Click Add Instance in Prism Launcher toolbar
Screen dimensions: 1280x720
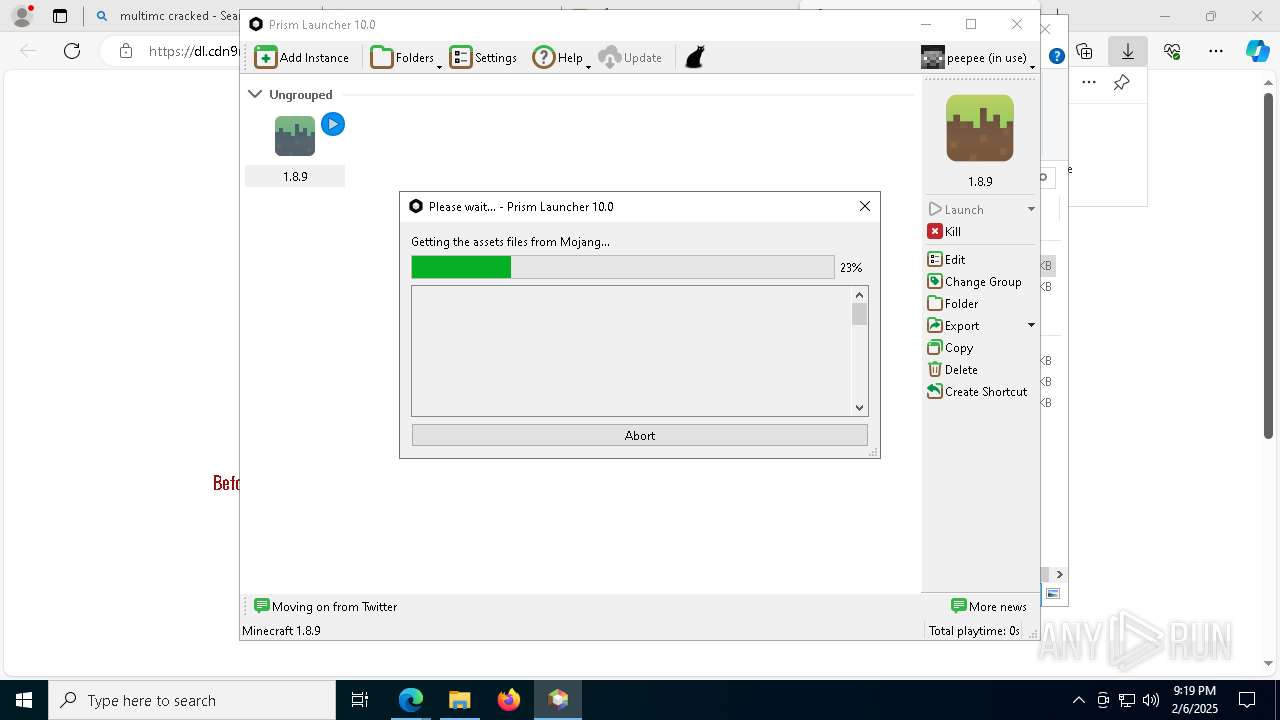[302, 57]
